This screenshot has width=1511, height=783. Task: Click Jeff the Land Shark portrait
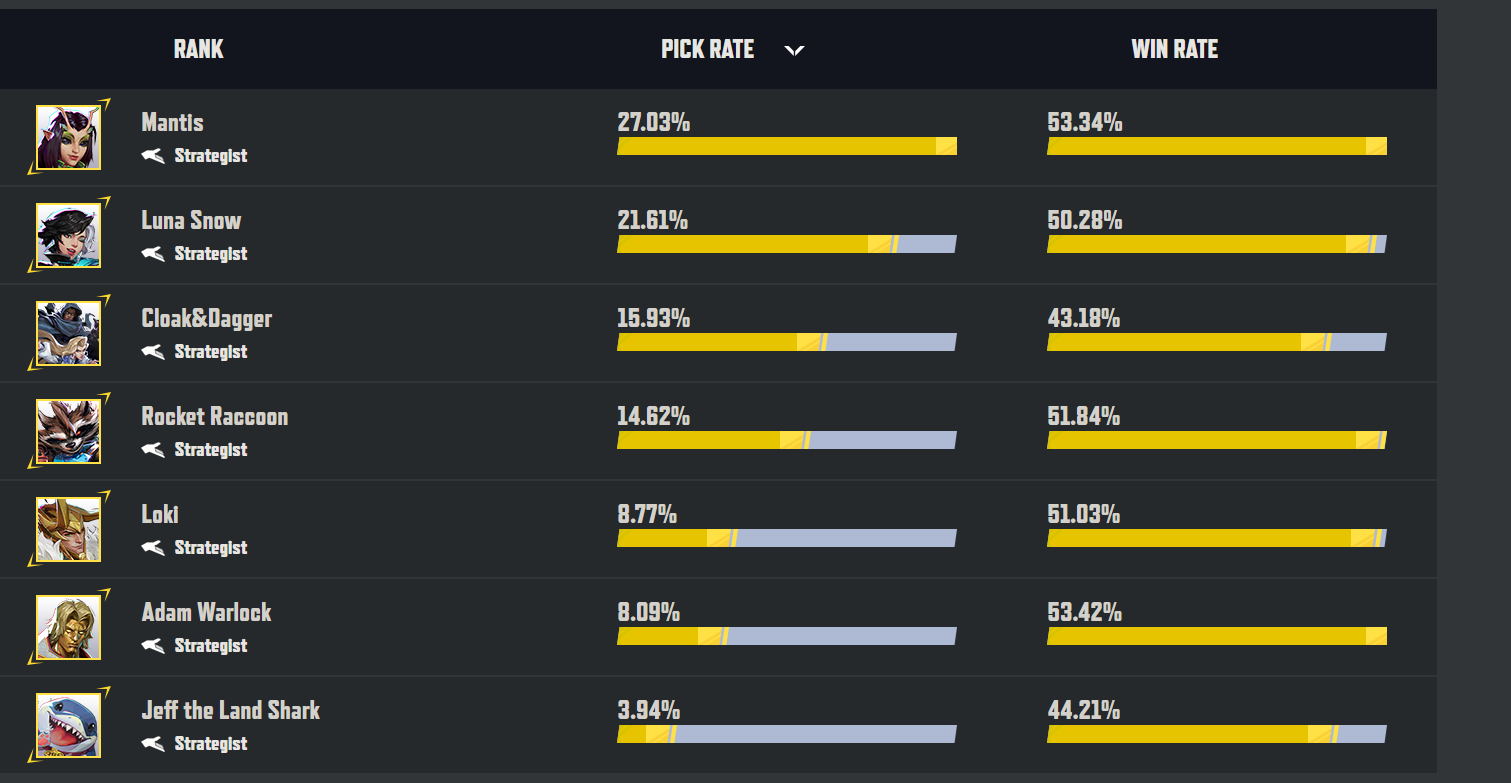tap(68, 725)
